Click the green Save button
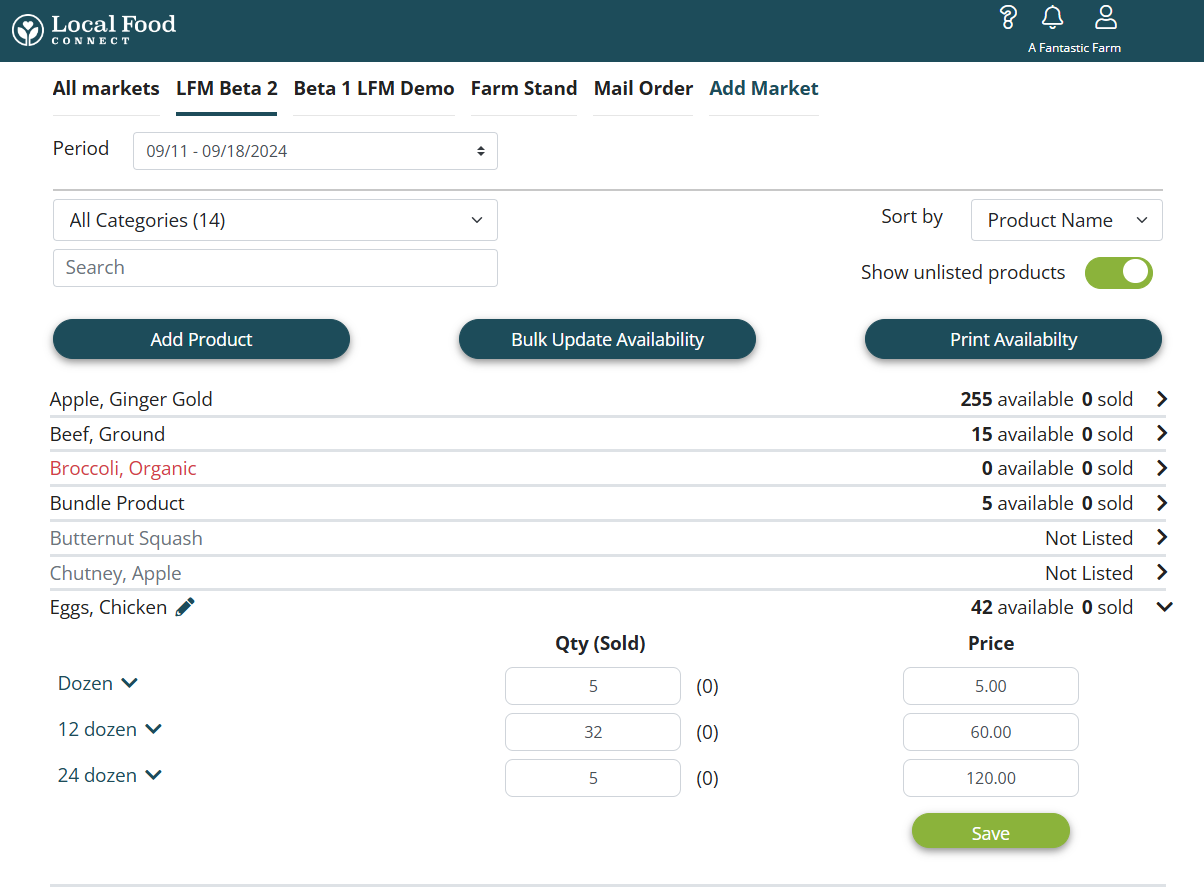 pyautogui.click(x=990, y=833)
